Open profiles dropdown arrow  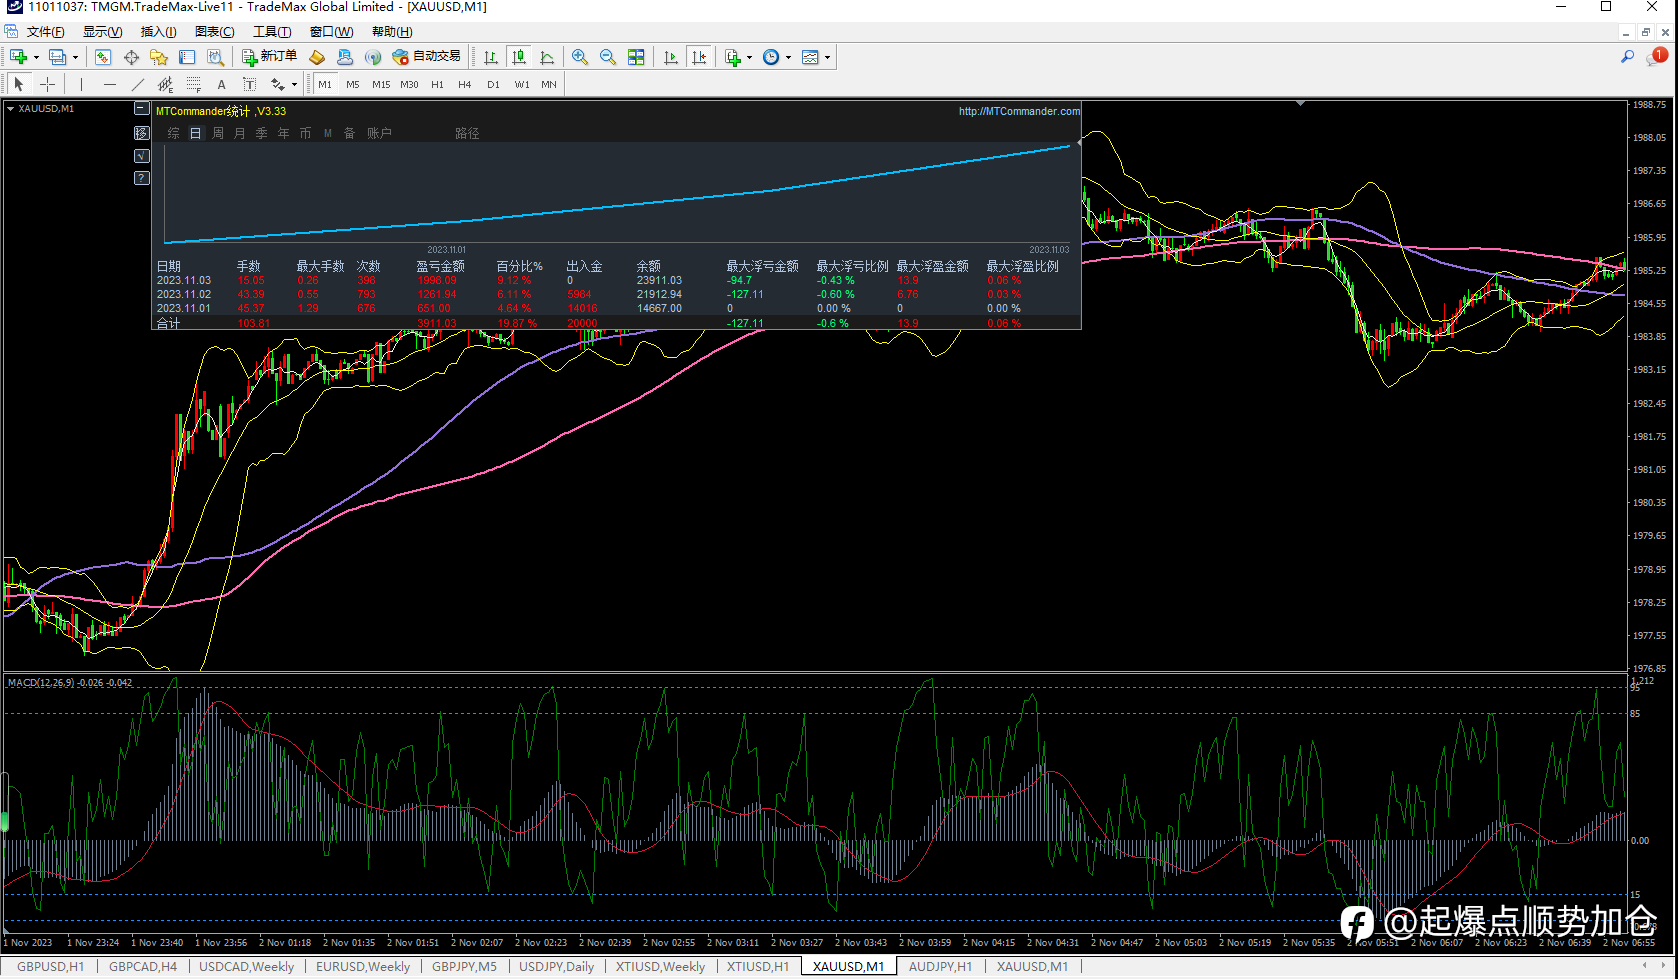(75, 57)
